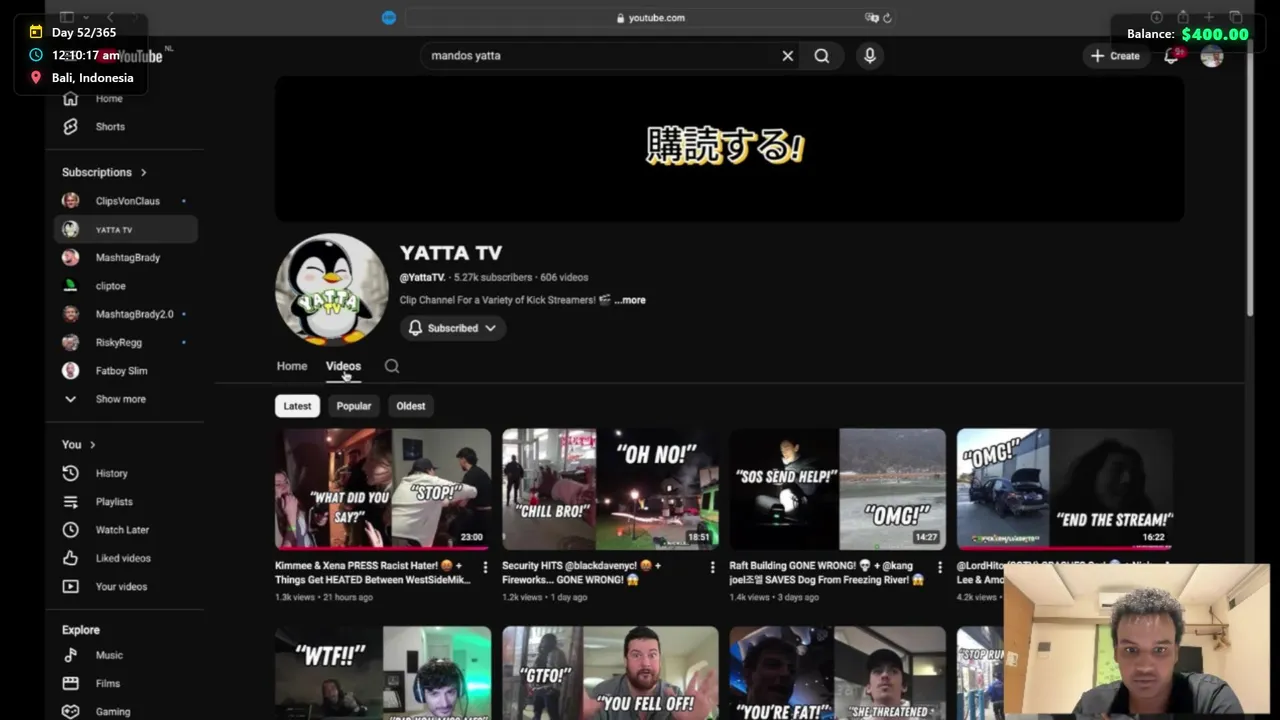Open the 'YOU FELL OFF!' video thumbnail
The width and height of the screenshot is (1280, 720).
pyautogui.click(x=610, y=673)
